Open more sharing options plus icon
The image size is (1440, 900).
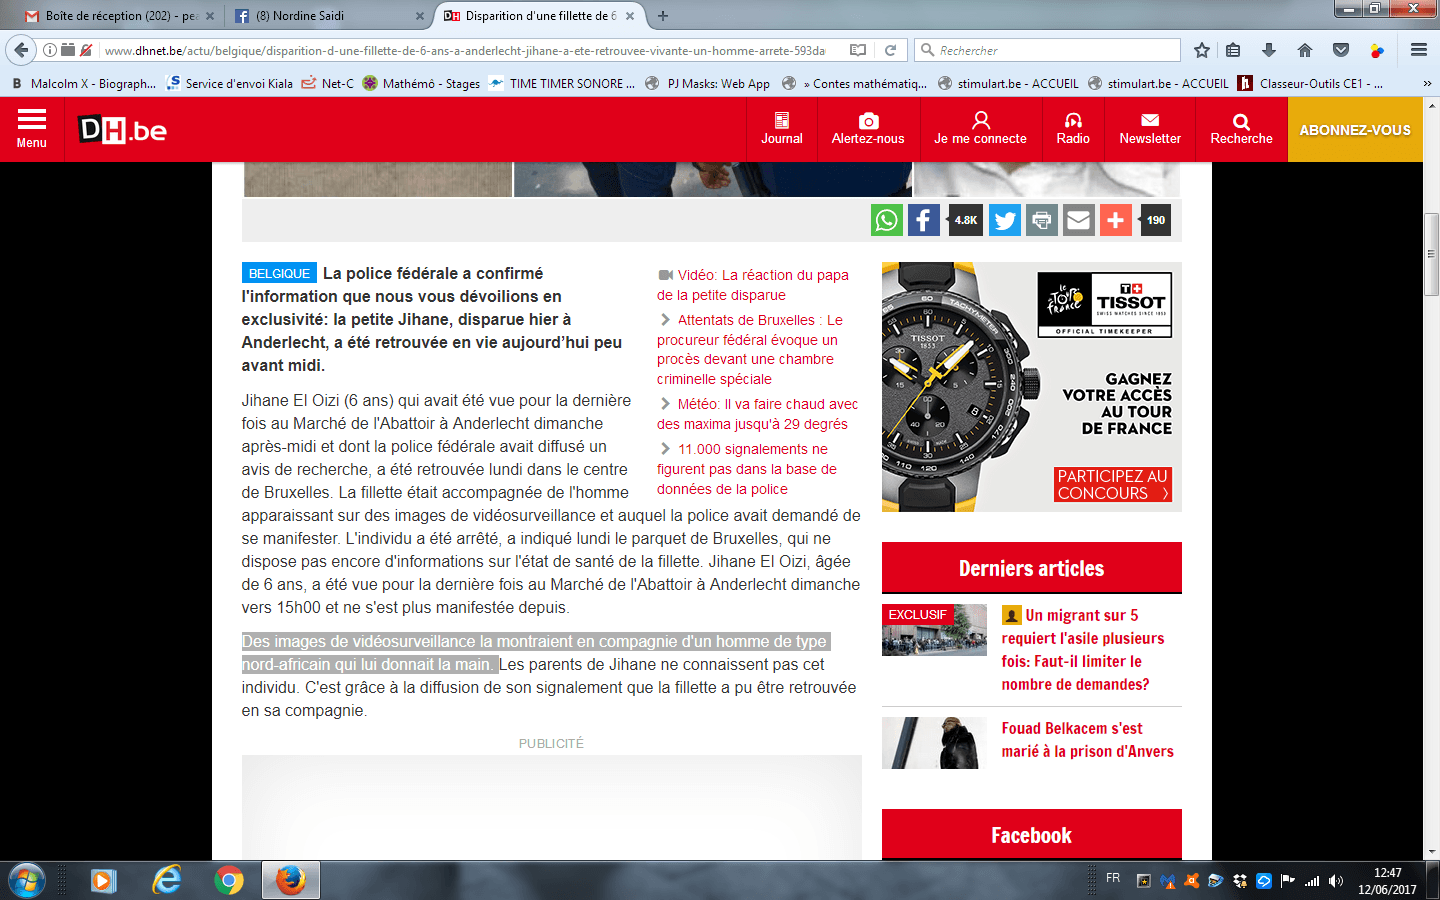point(1115,220)
